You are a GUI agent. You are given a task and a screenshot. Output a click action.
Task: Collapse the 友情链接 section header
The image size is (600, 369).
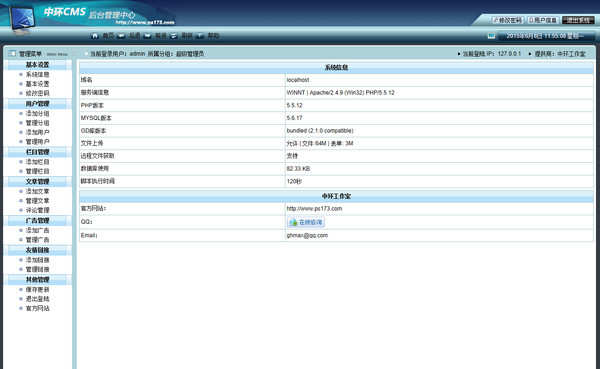click(x=38, y=250)
